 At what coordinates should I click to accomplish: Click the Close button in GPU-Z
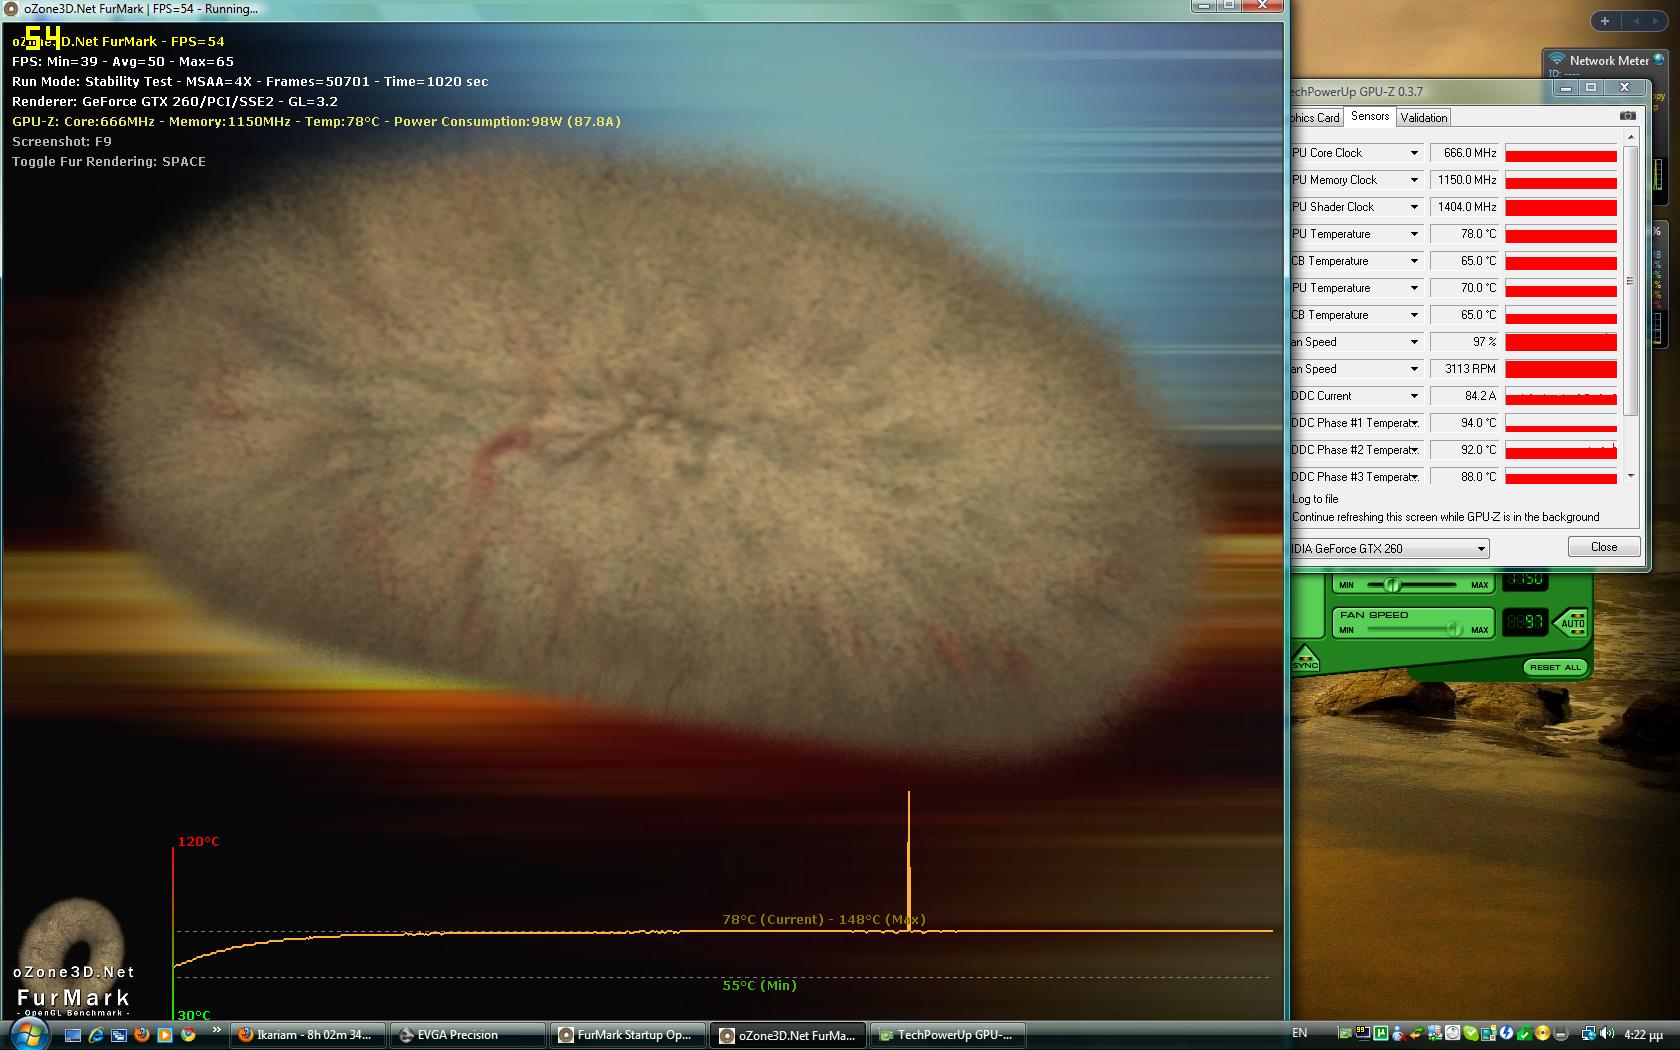tap(1604, 547)
